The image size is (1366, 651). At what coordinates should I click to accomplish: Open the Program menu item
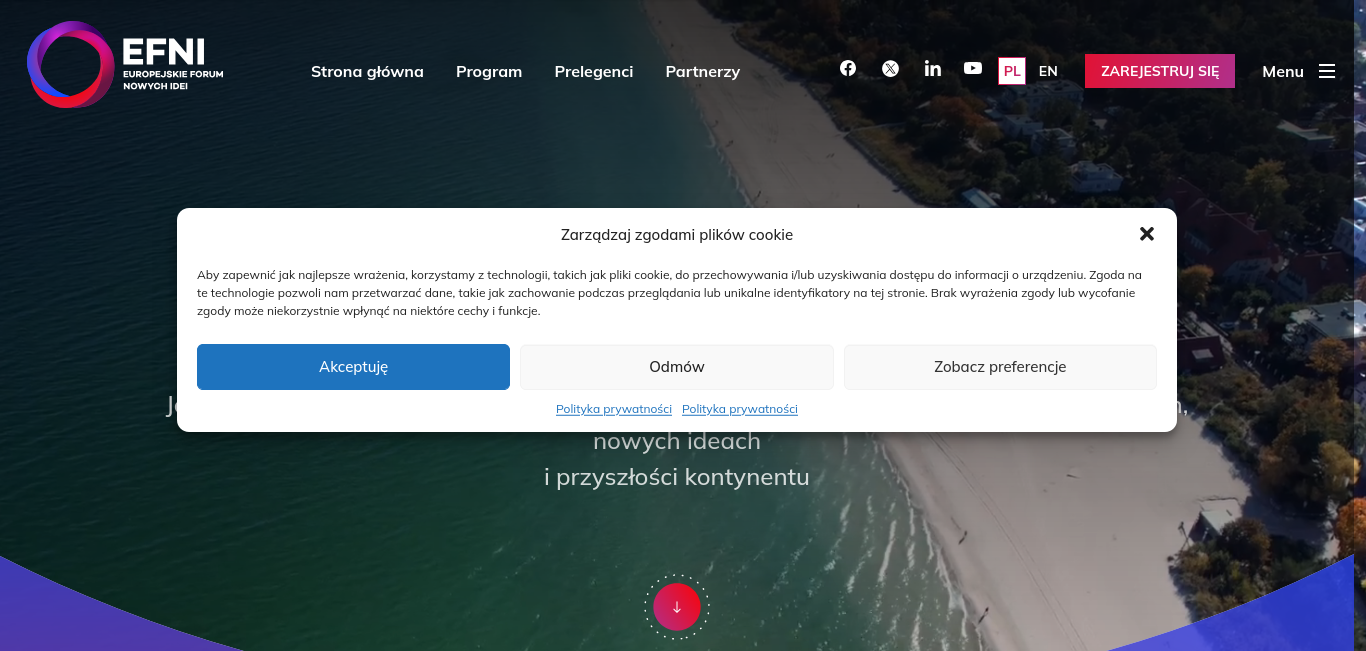tap(489, 71)
